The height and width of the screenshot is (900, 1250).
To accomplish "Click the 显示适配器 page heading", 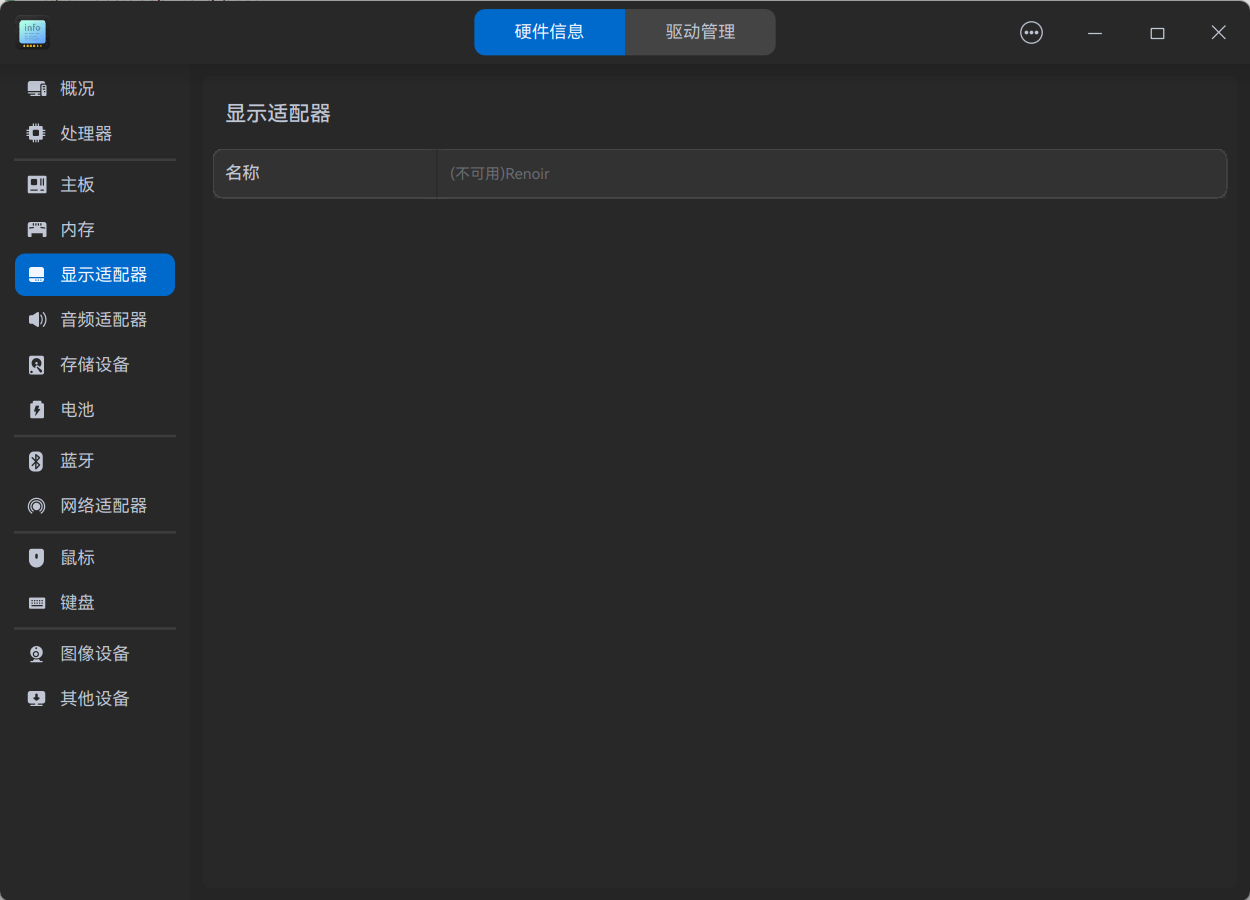I will coord(278,114).
